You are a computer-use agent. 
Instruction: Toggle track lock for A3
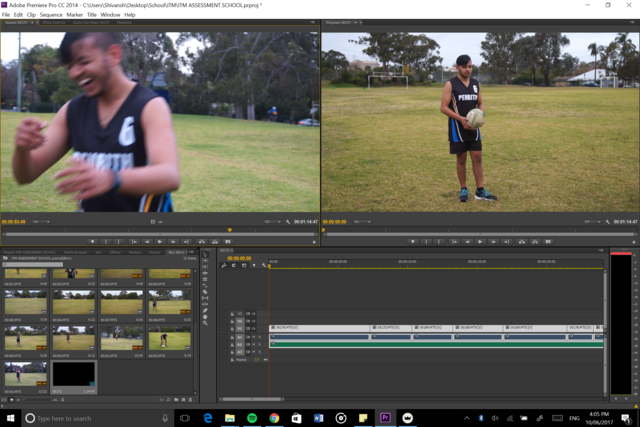(232, 352)
